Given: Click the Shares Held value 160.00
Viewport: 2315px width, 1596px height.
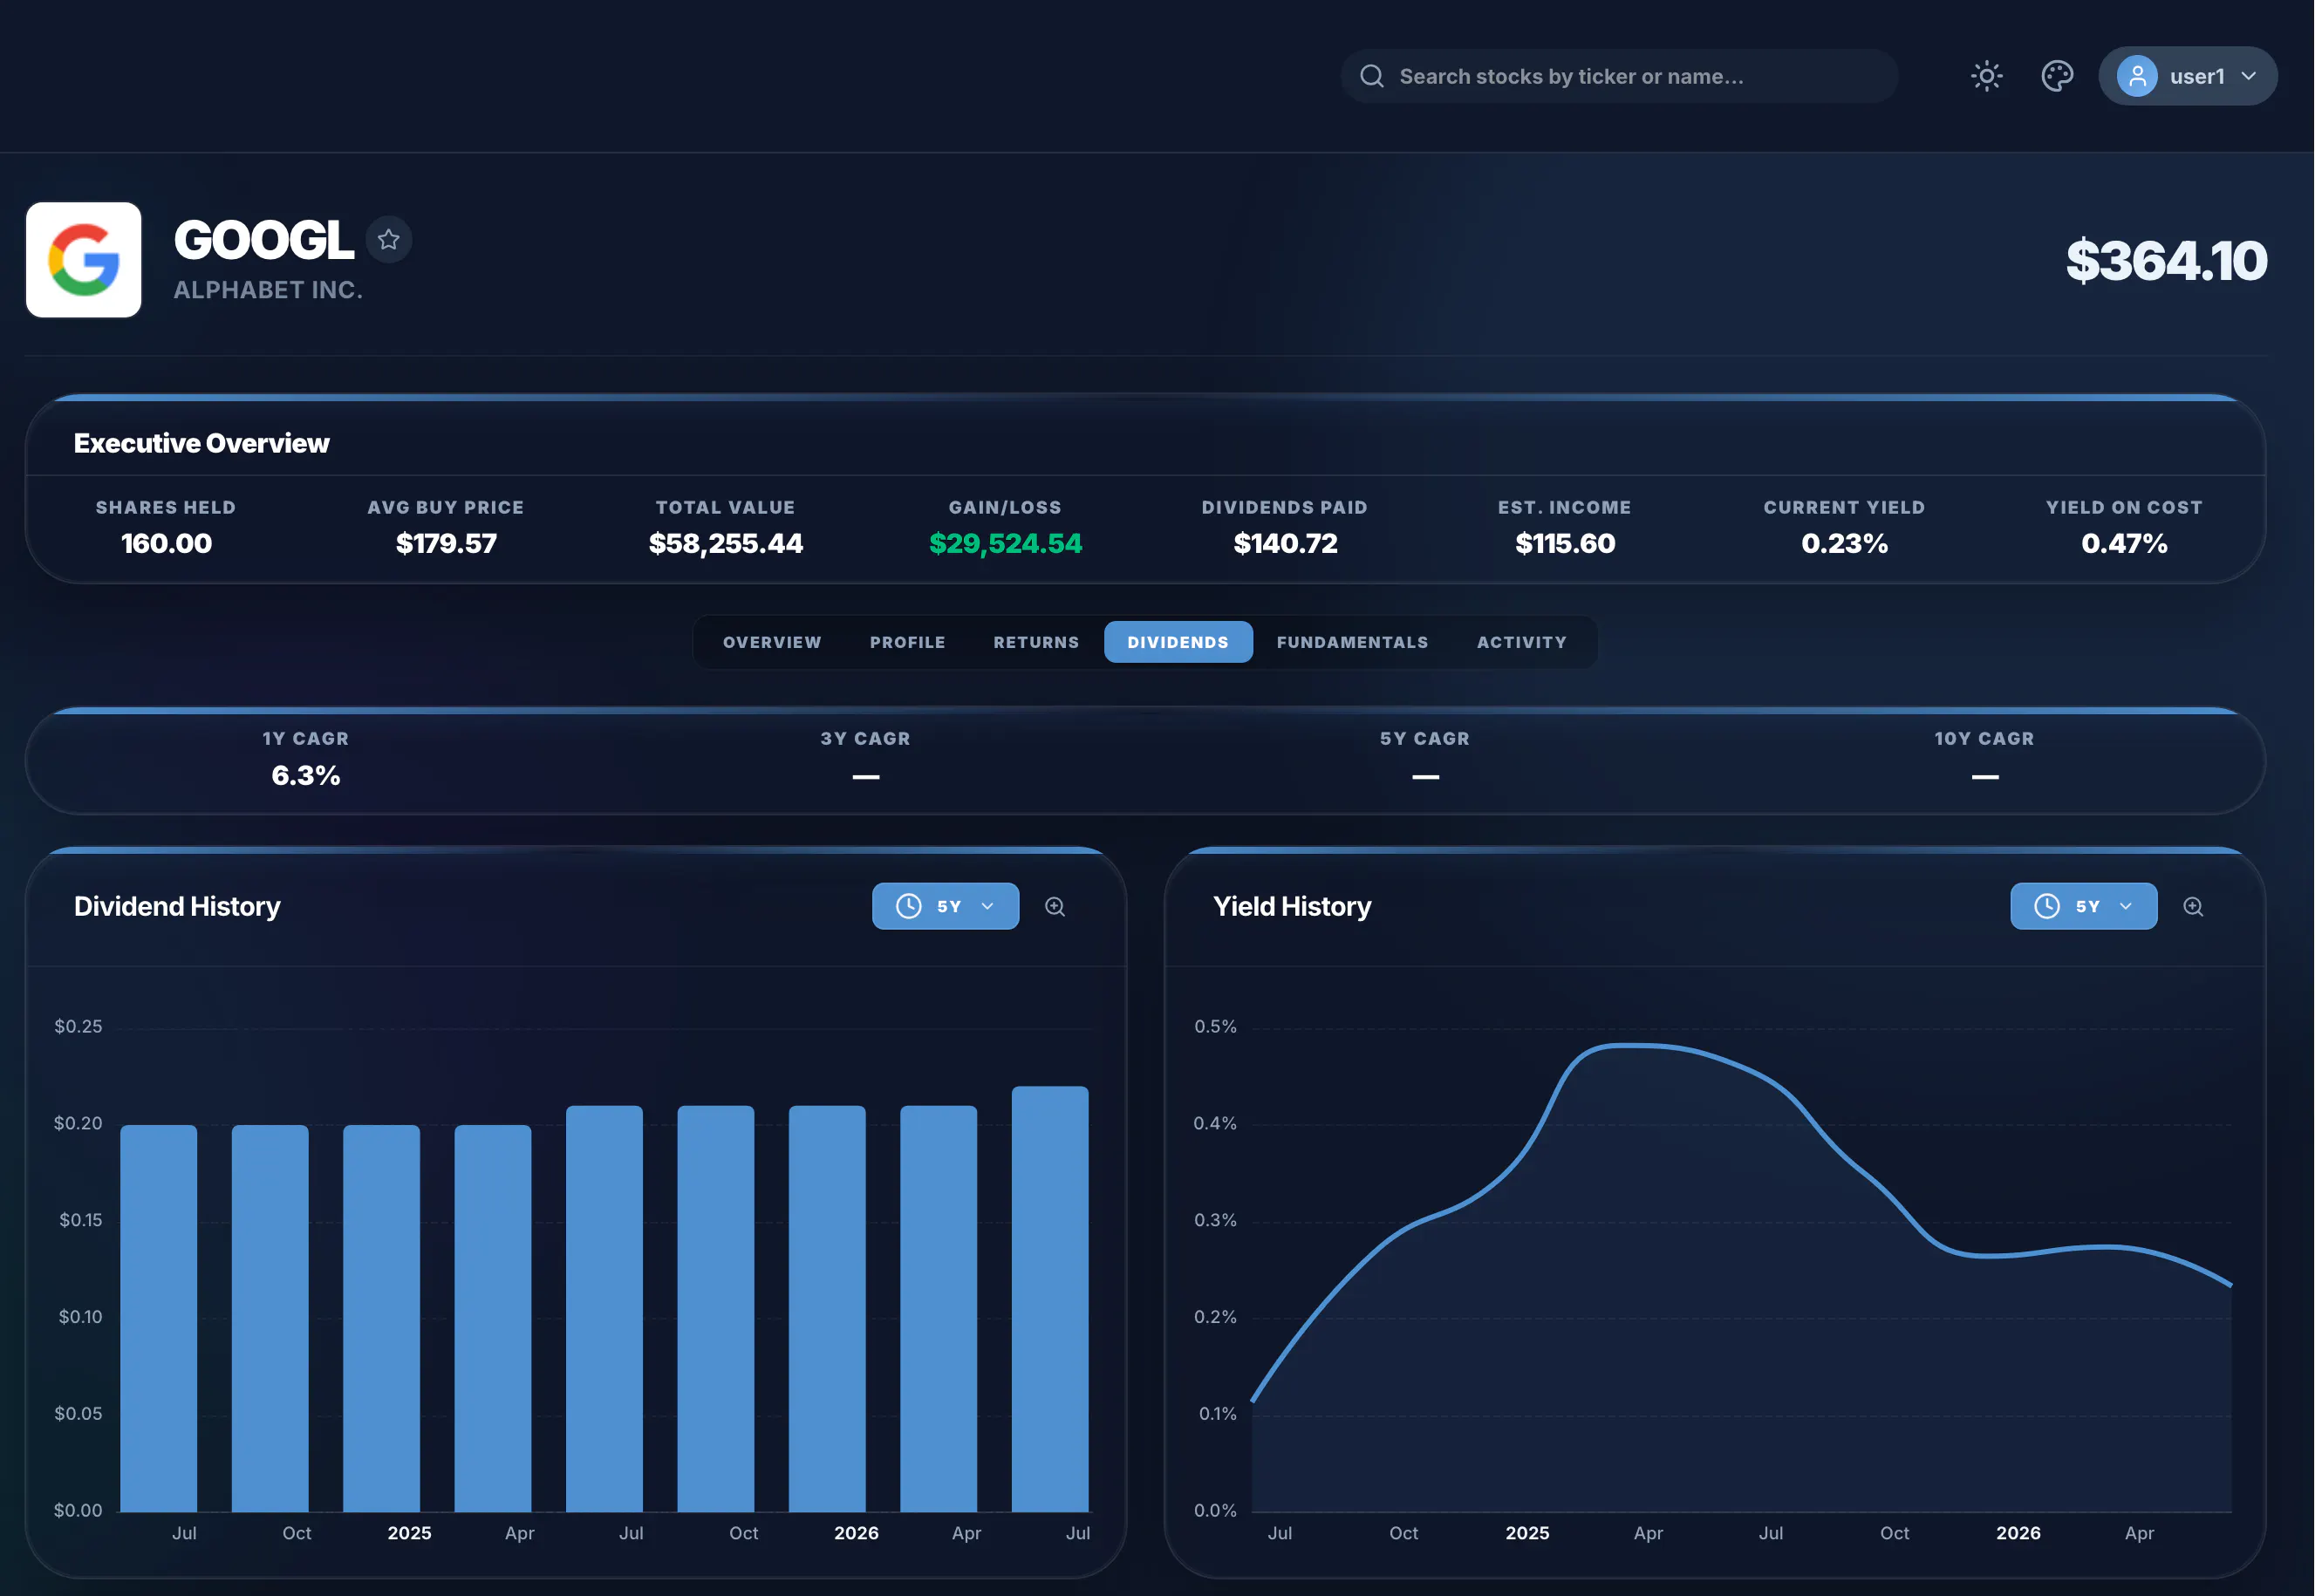Looking at the screenshot, I should [166, 543].
